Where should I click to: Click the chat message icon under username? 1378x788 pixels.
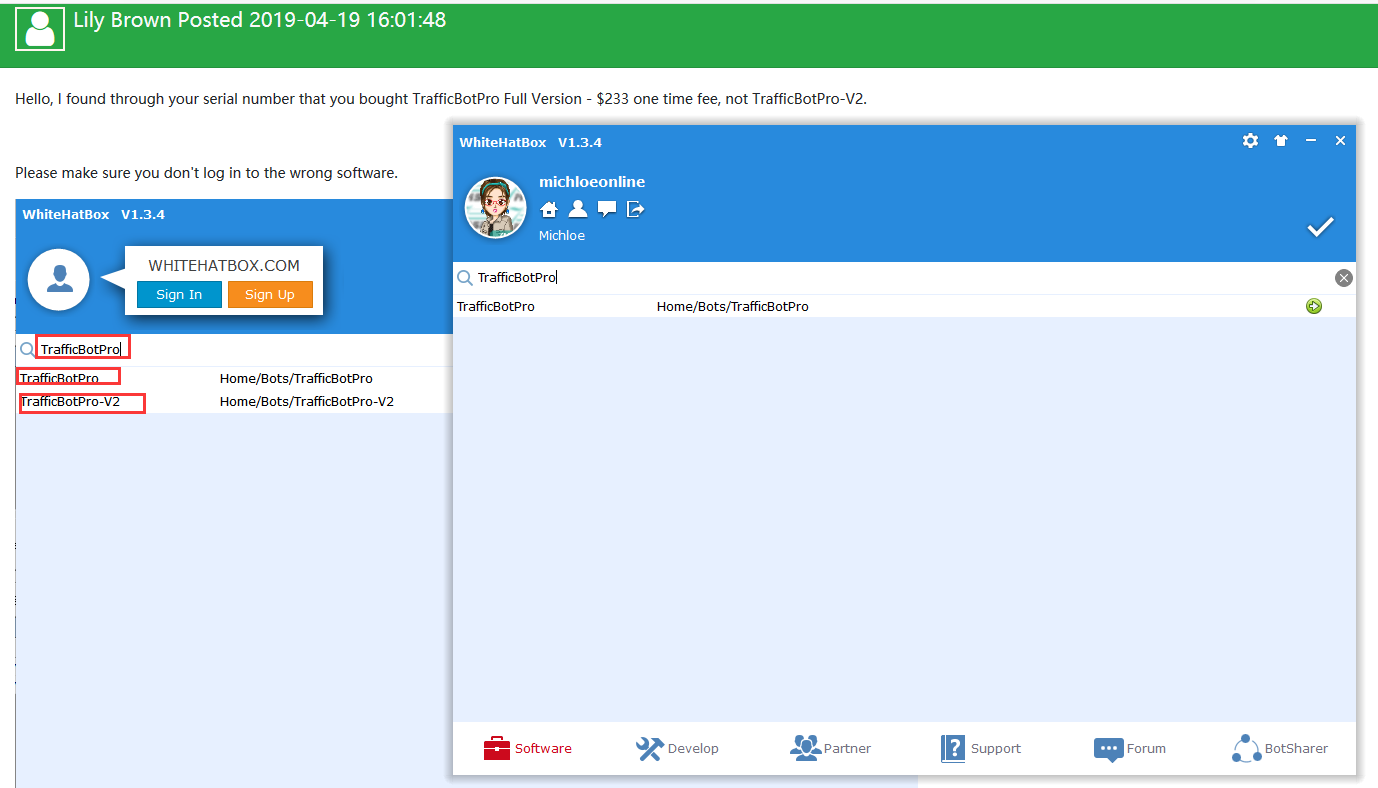[x=606, y=209]
